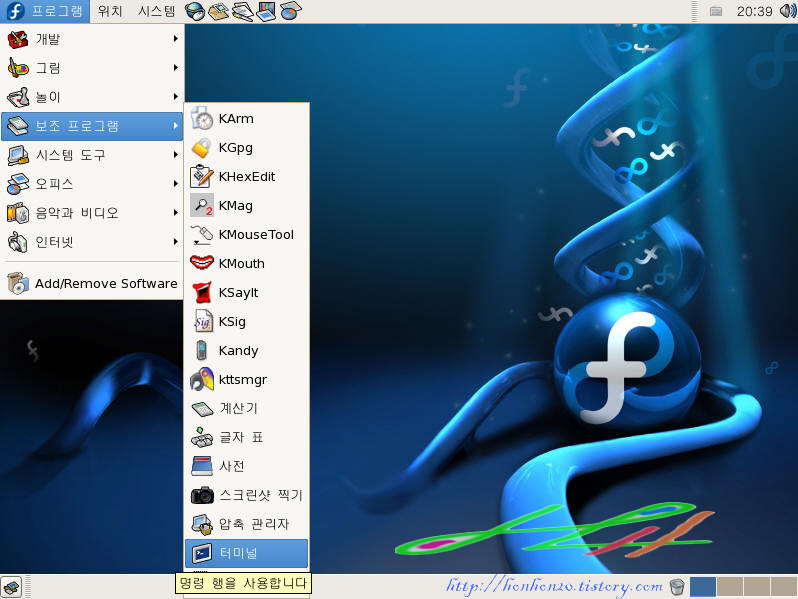Switch to the fourth workspace
The width and height of the screenshot is (798, 599).
point(784,586)
